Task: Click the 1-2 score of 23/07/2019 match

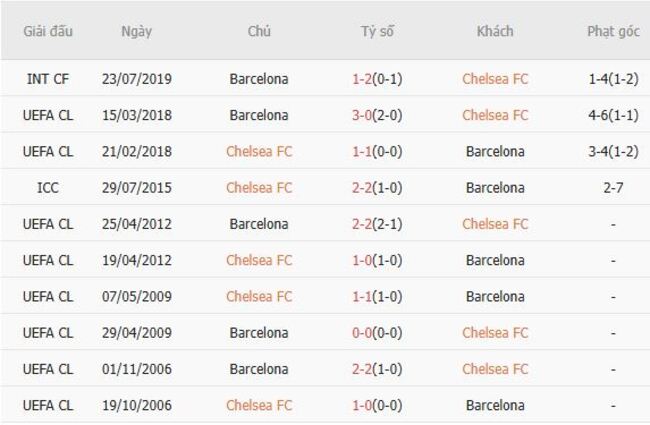Action: click(364, 79)
